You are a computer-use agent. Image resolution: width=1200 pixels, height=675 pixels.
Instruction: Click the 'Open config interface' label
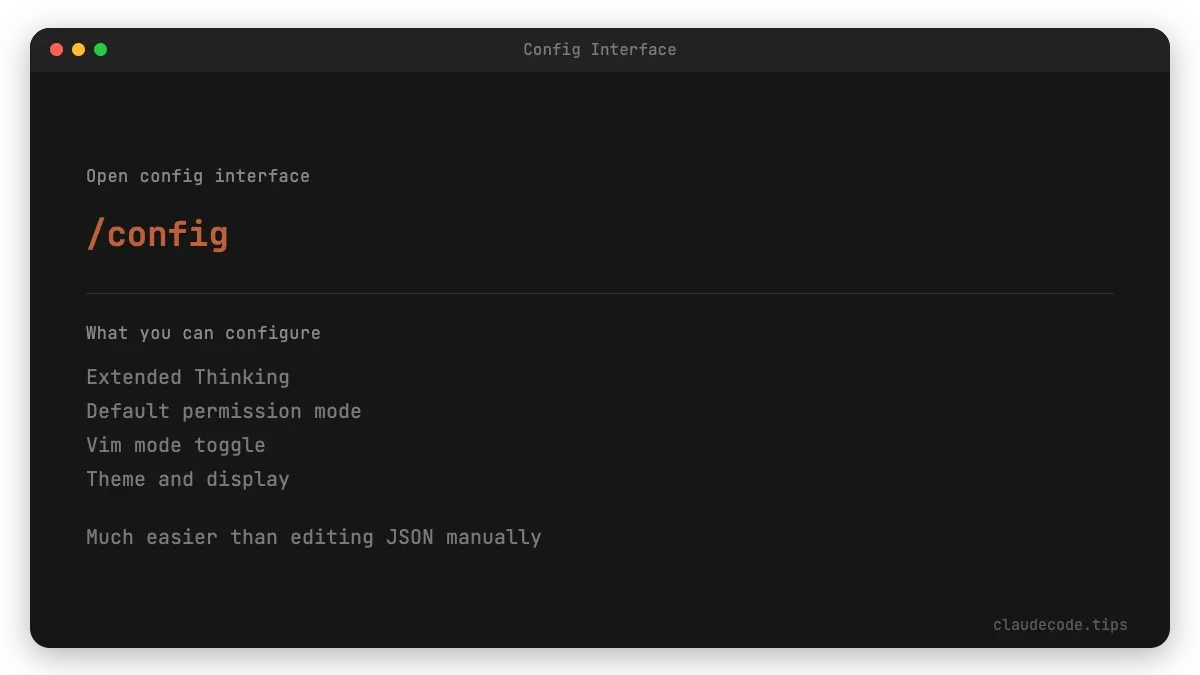pyautogui.click(x=198, y=175)
